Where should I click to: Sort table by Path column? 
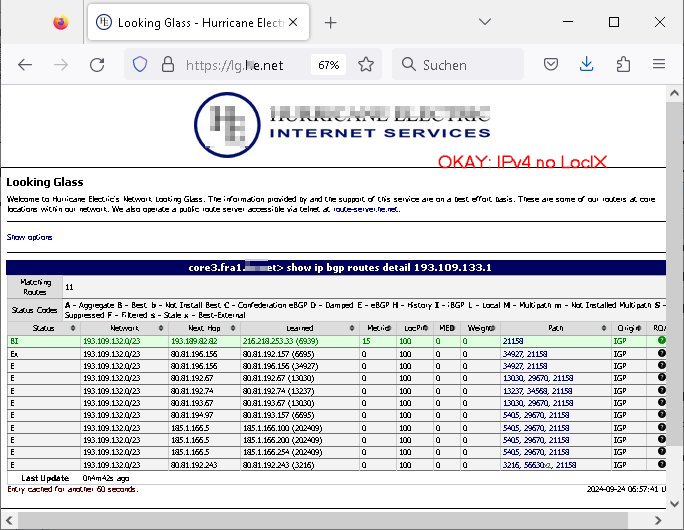556,328
